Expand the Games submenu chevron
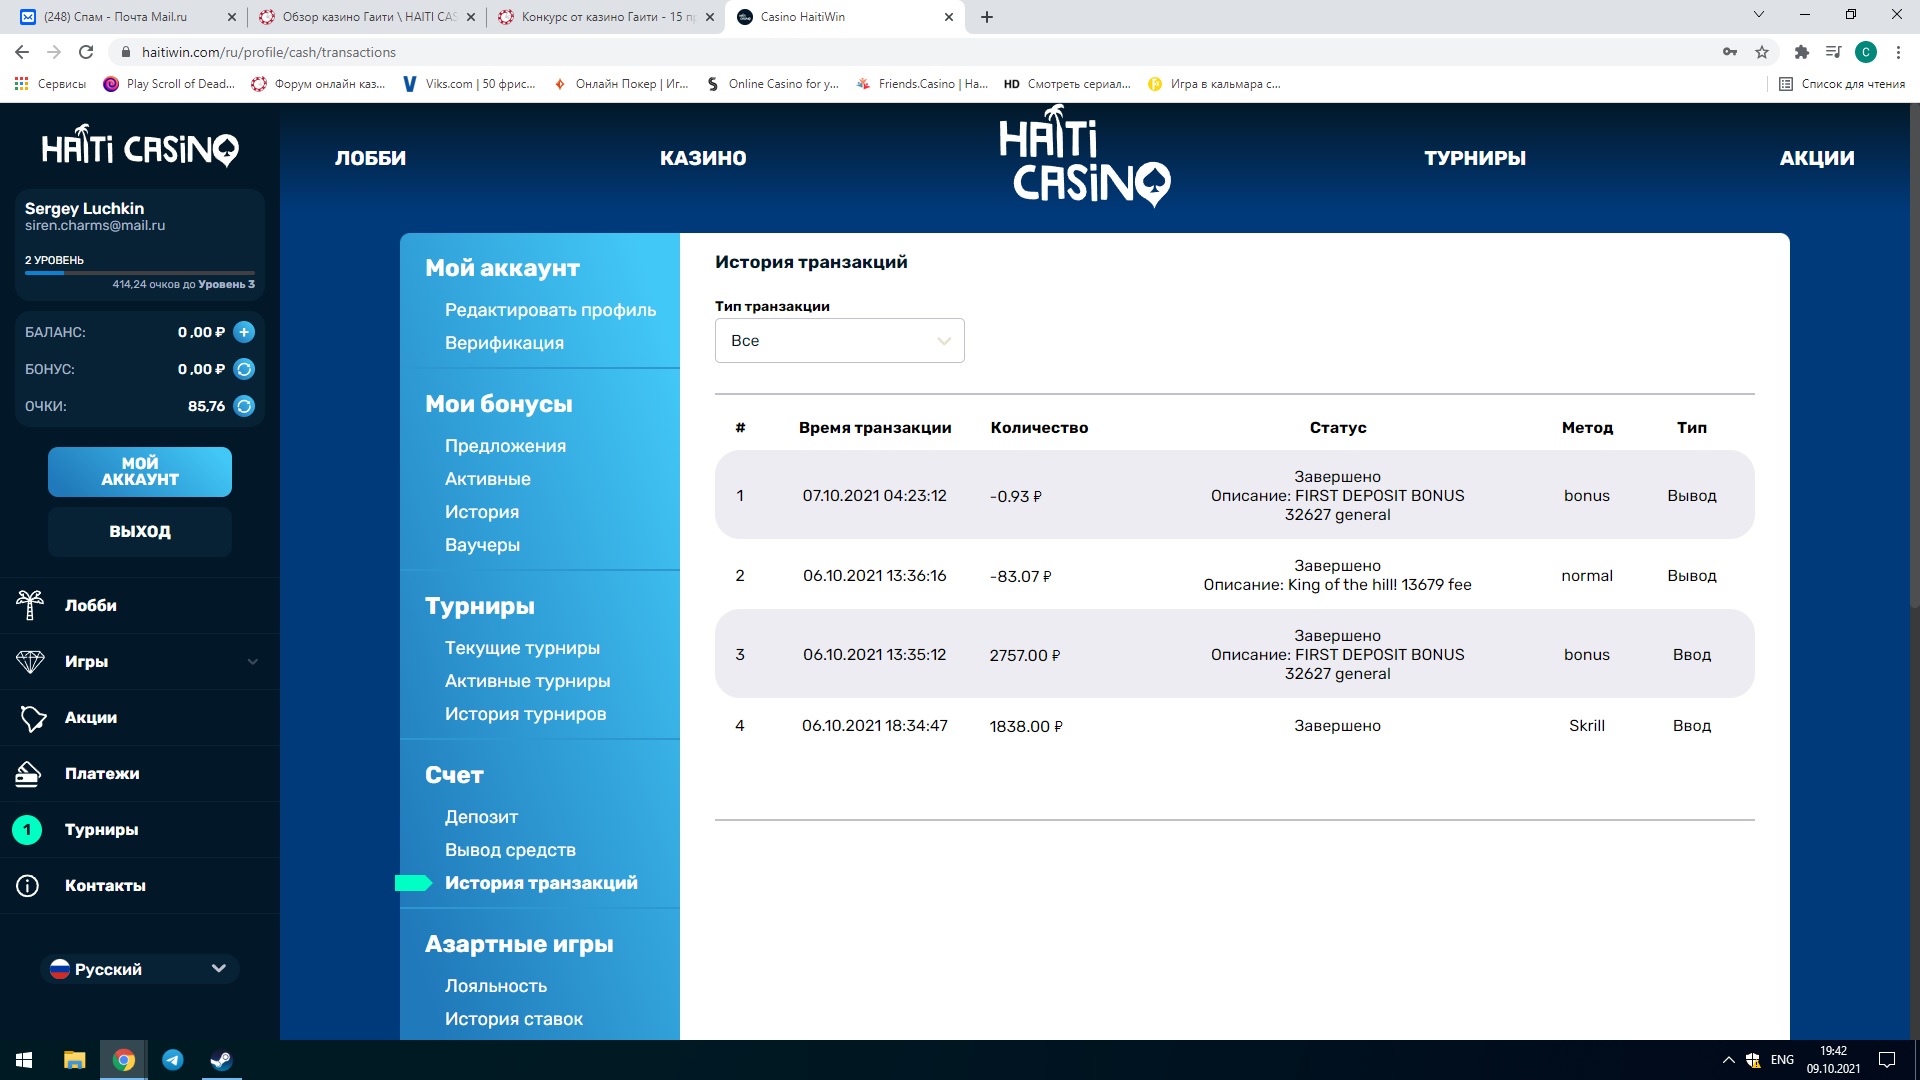This screenshot has height=1080, width=1920. 253,661
